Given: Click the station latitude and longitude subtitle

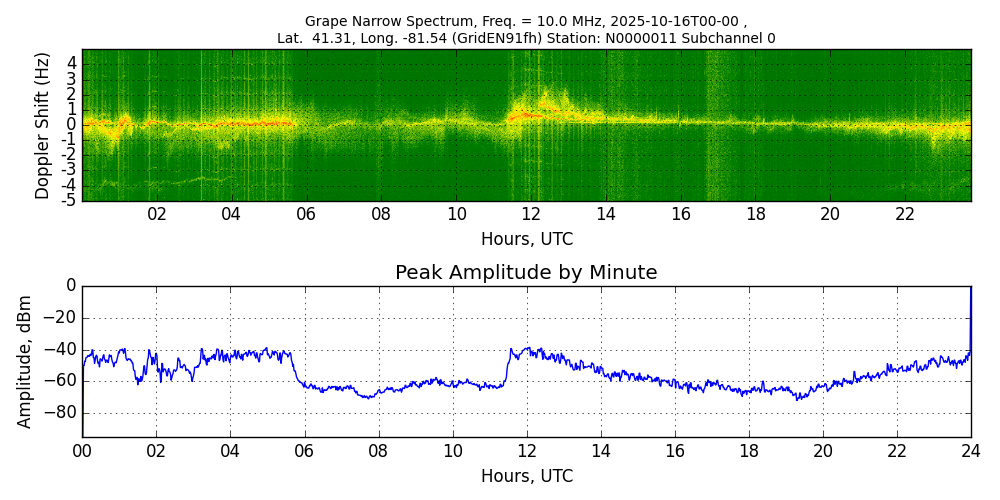Looking at the screenshot, I should coord(526,38).
